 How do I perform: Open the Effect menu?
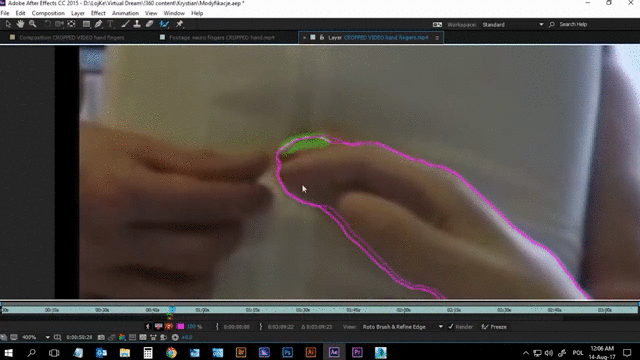(x=98, y=13)
